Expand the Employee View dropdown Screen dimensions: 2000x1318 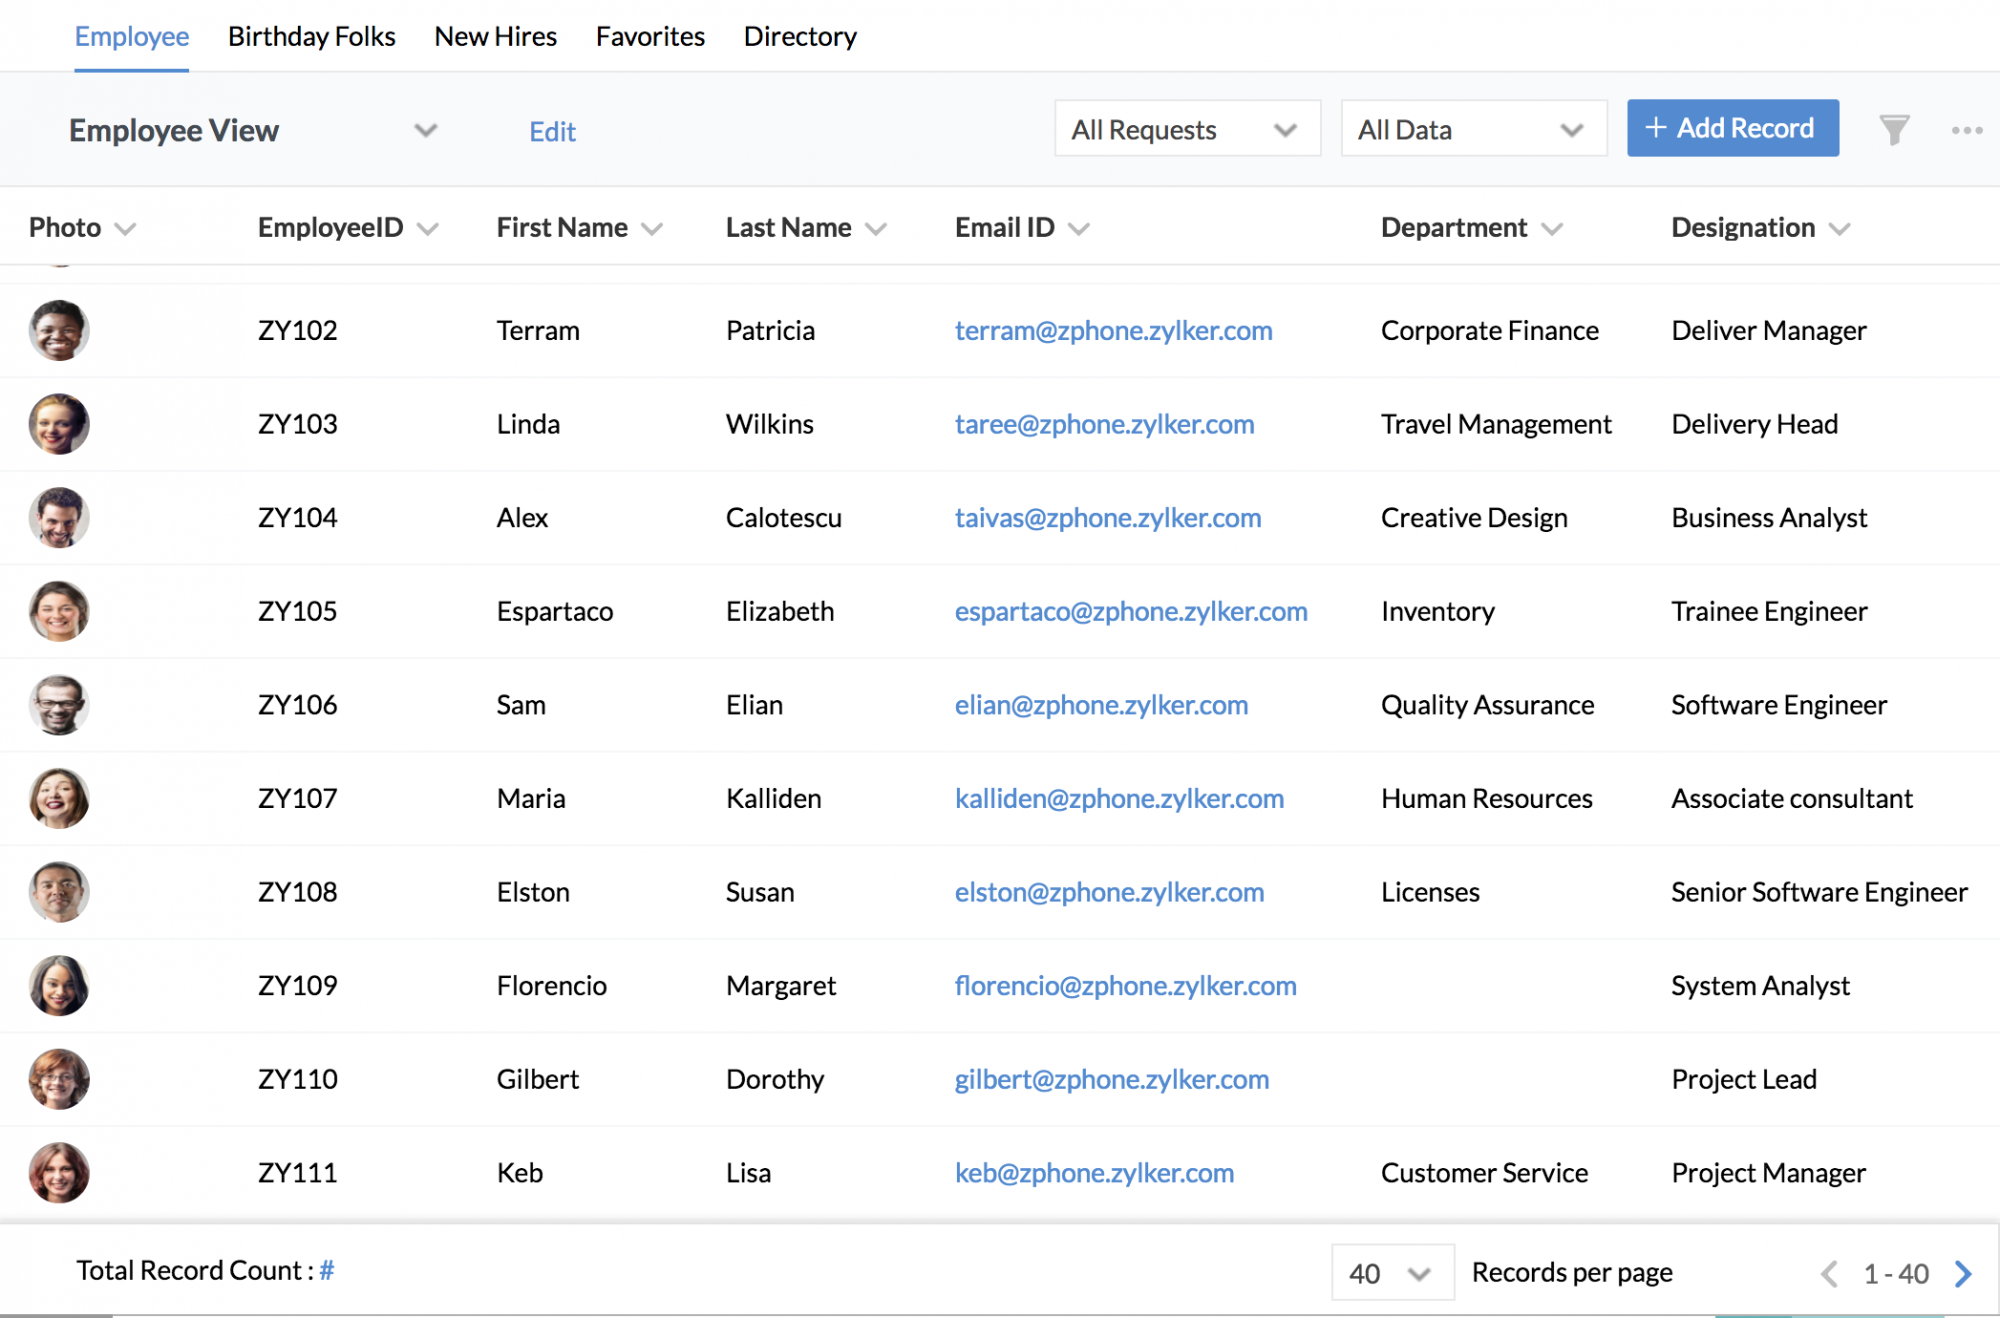pyautogui.click(x=426, y=130)
